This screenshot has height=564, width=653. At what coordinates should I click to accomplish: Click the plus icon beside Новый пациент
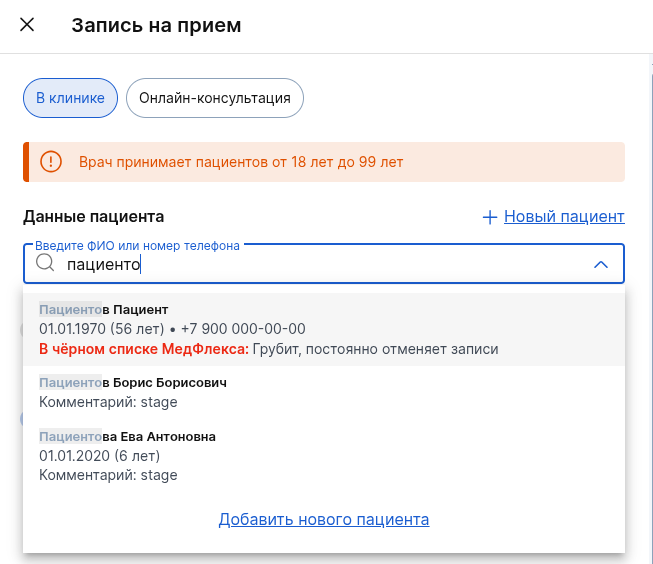point(490,217)
